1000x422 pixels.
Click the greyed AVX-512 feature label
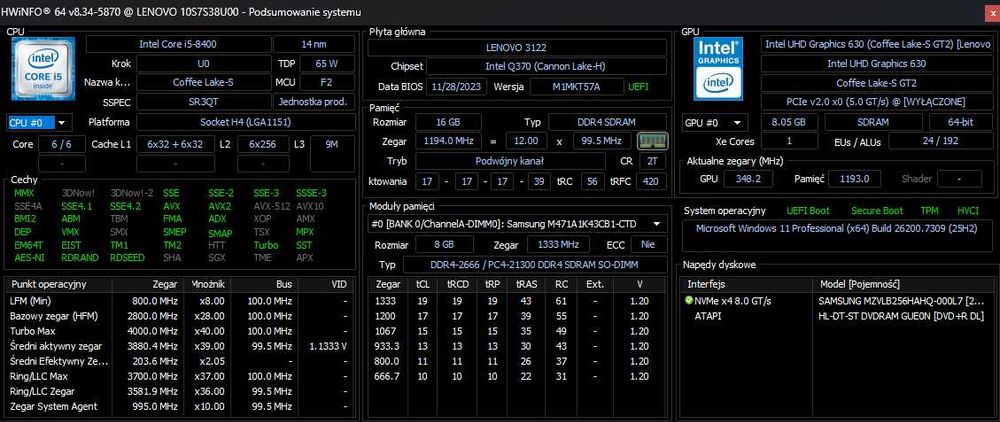coord(272,206)
